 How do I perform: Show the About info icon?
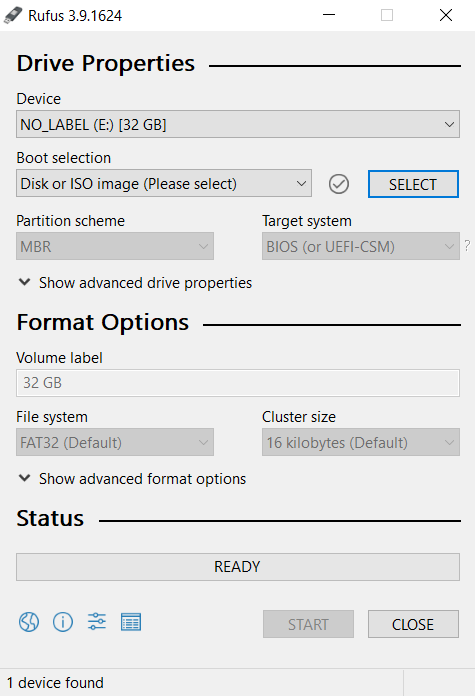point(63,622)
